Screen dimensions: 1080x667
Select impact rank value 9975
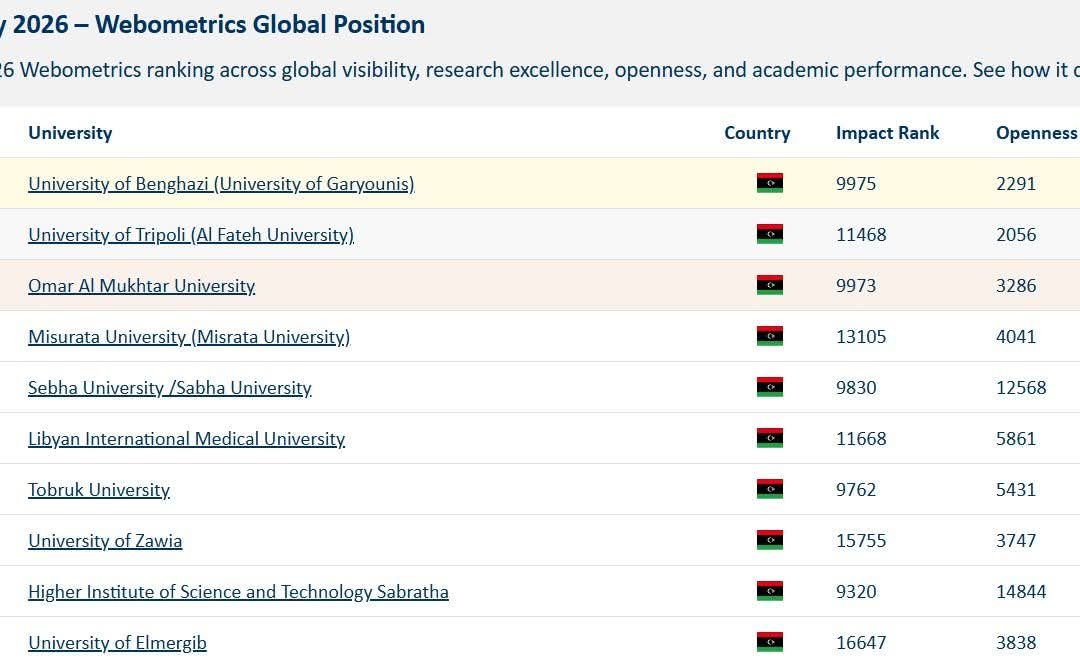(856, 184)
